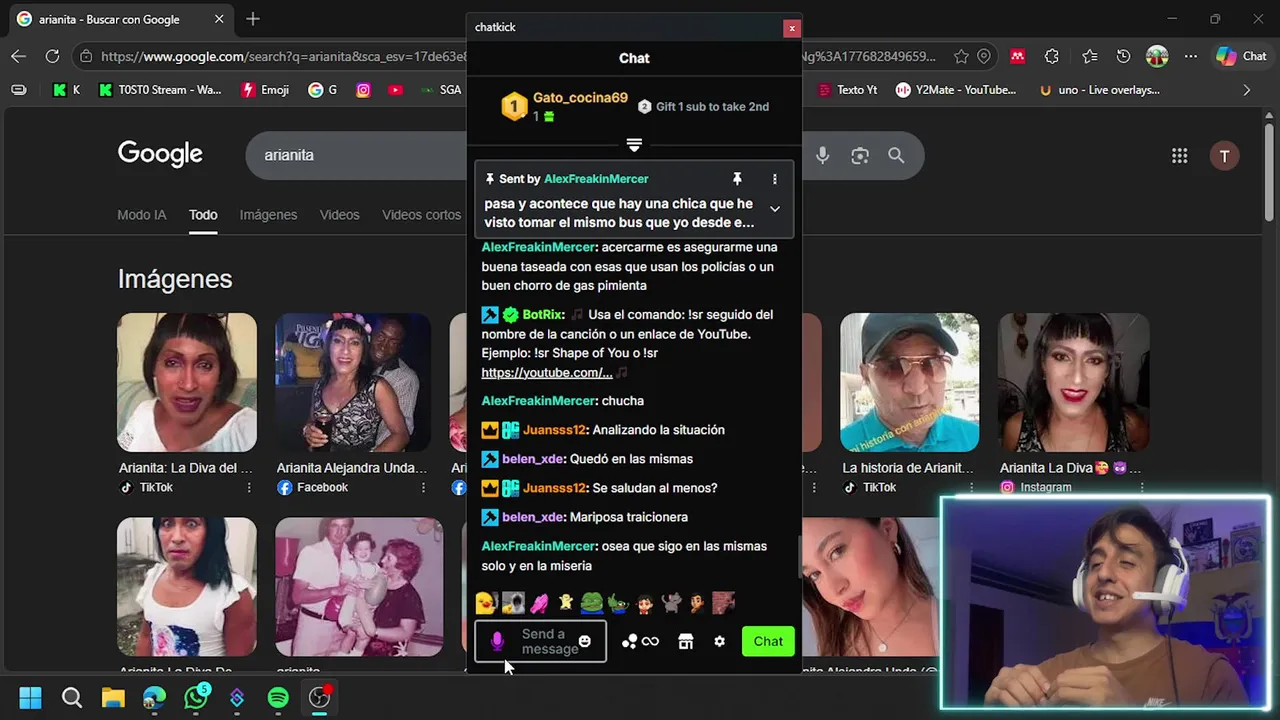Viewport: 1280px width, 720px height.
Task: Unpin the message using pin icon
Action: click(x=737, y=179)
